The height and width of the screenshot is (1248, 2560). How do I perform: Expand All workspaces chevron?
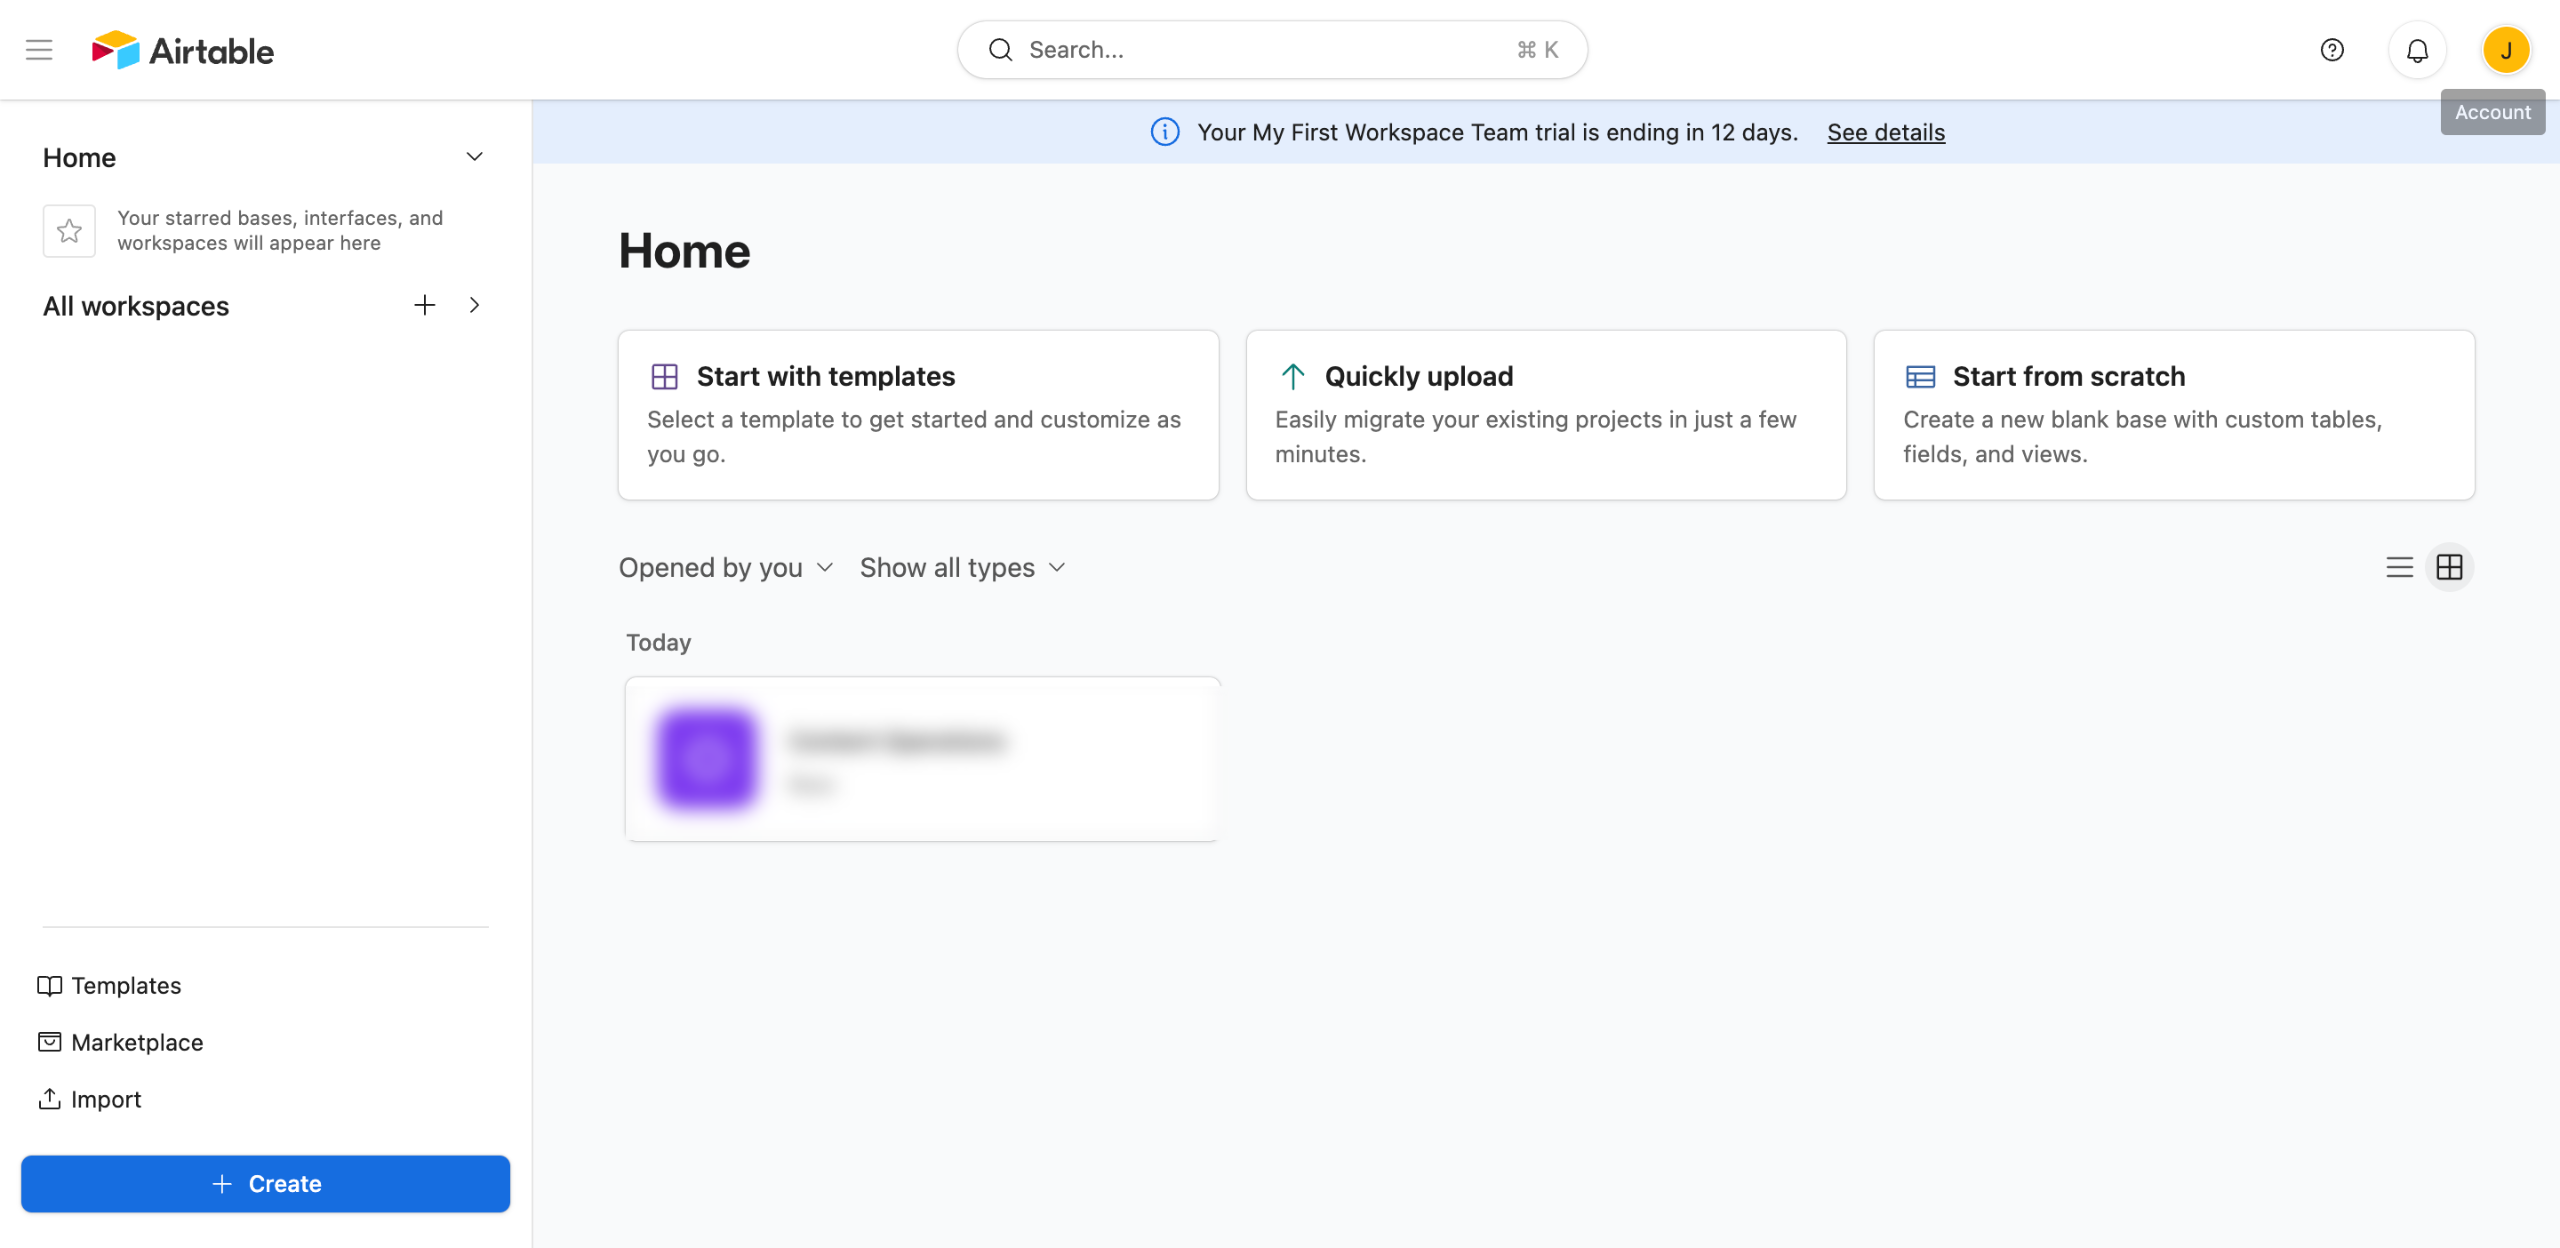[x=475, y=305]
